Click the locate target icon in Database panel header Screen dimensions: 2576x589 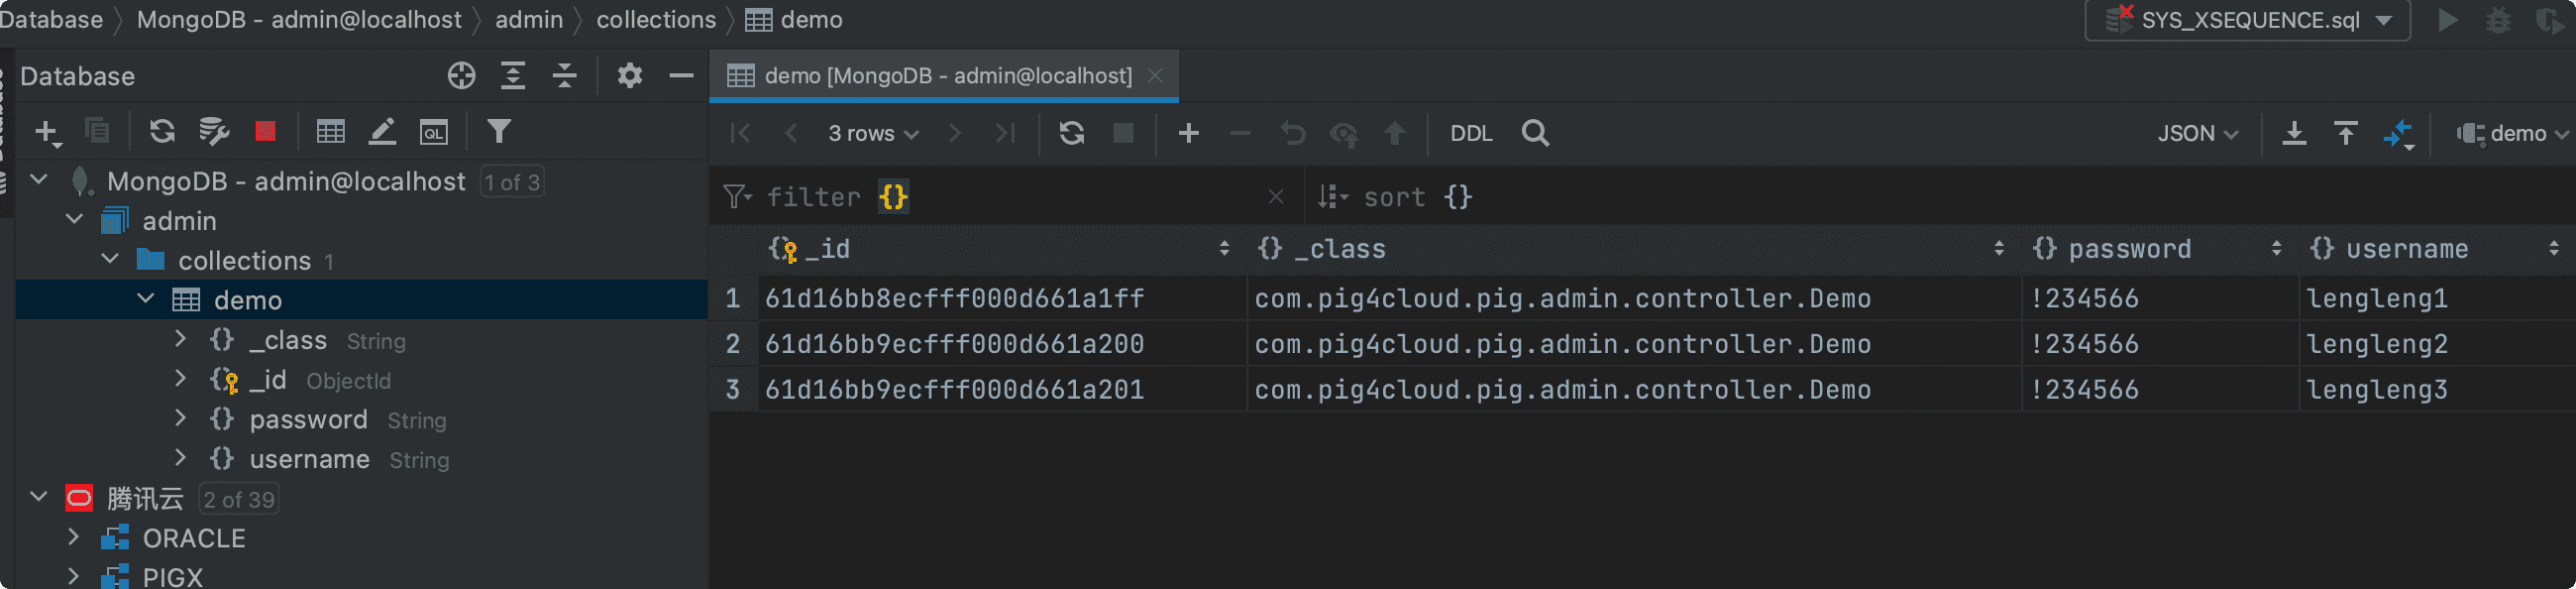point(461,75)
